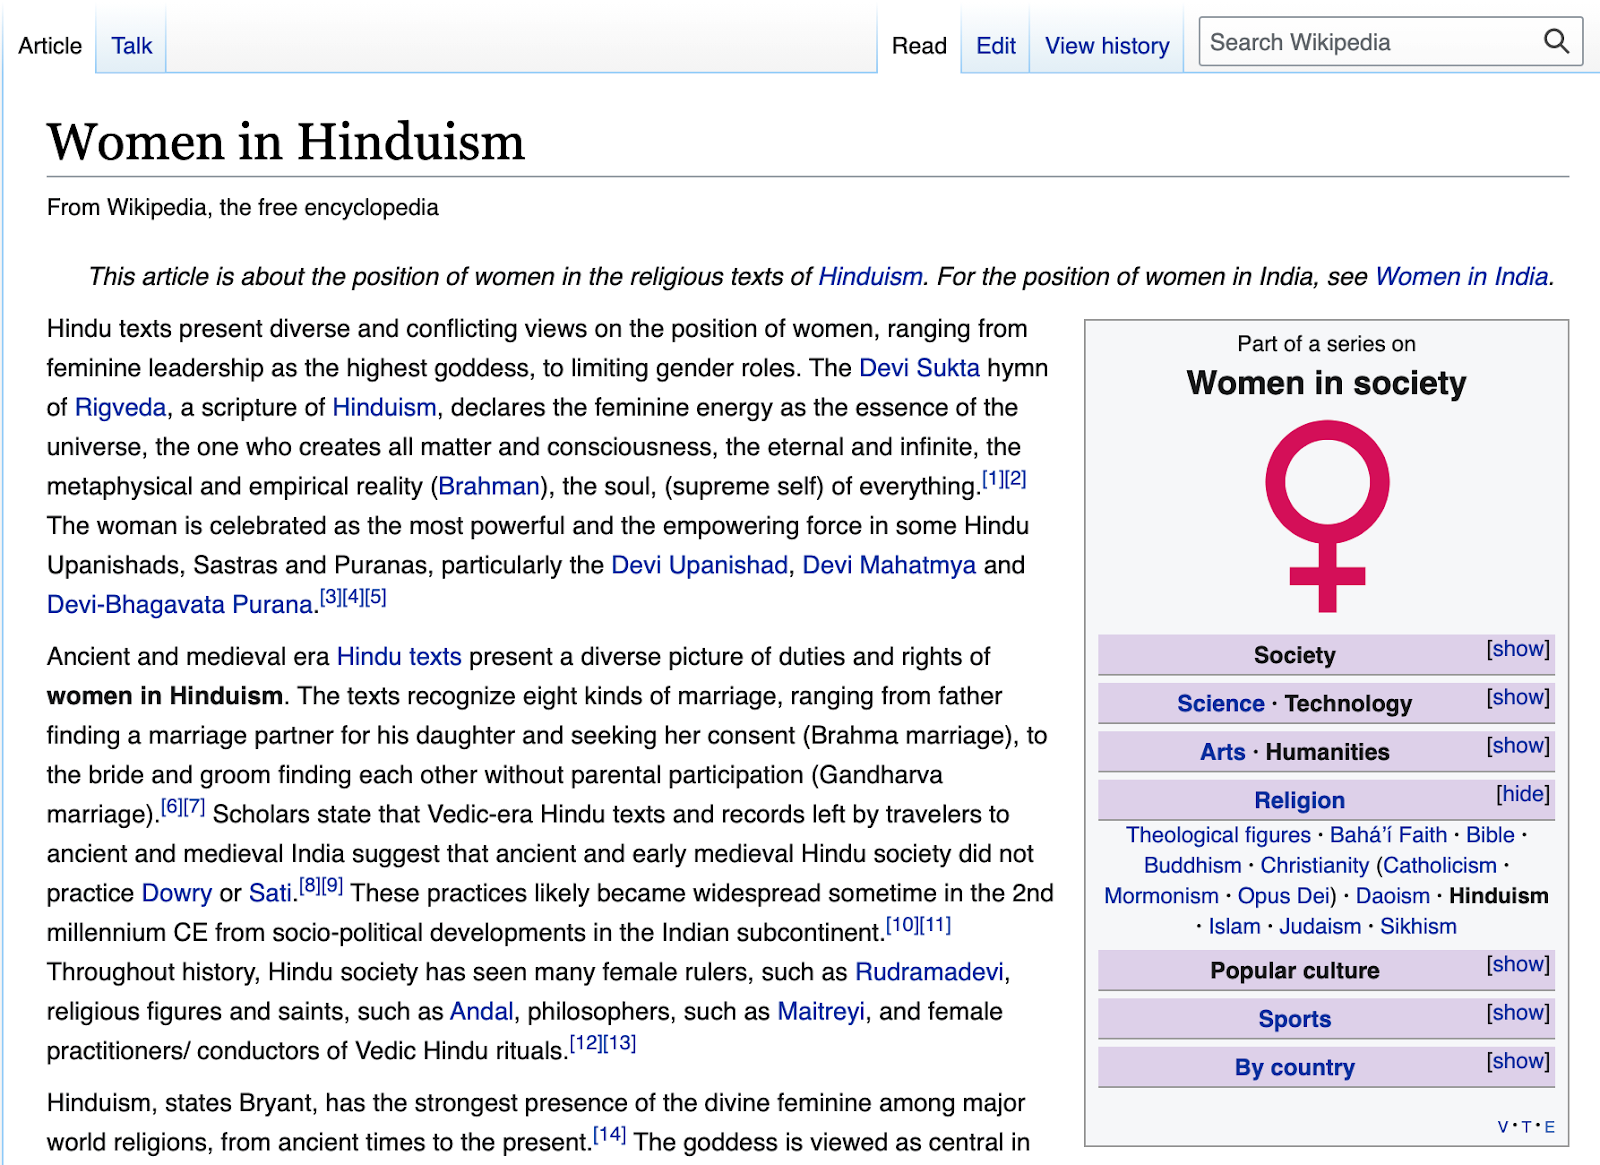Open the Theological figures link
Viewport: 1600px width, 1165px height.
[x=1218, y=835]
